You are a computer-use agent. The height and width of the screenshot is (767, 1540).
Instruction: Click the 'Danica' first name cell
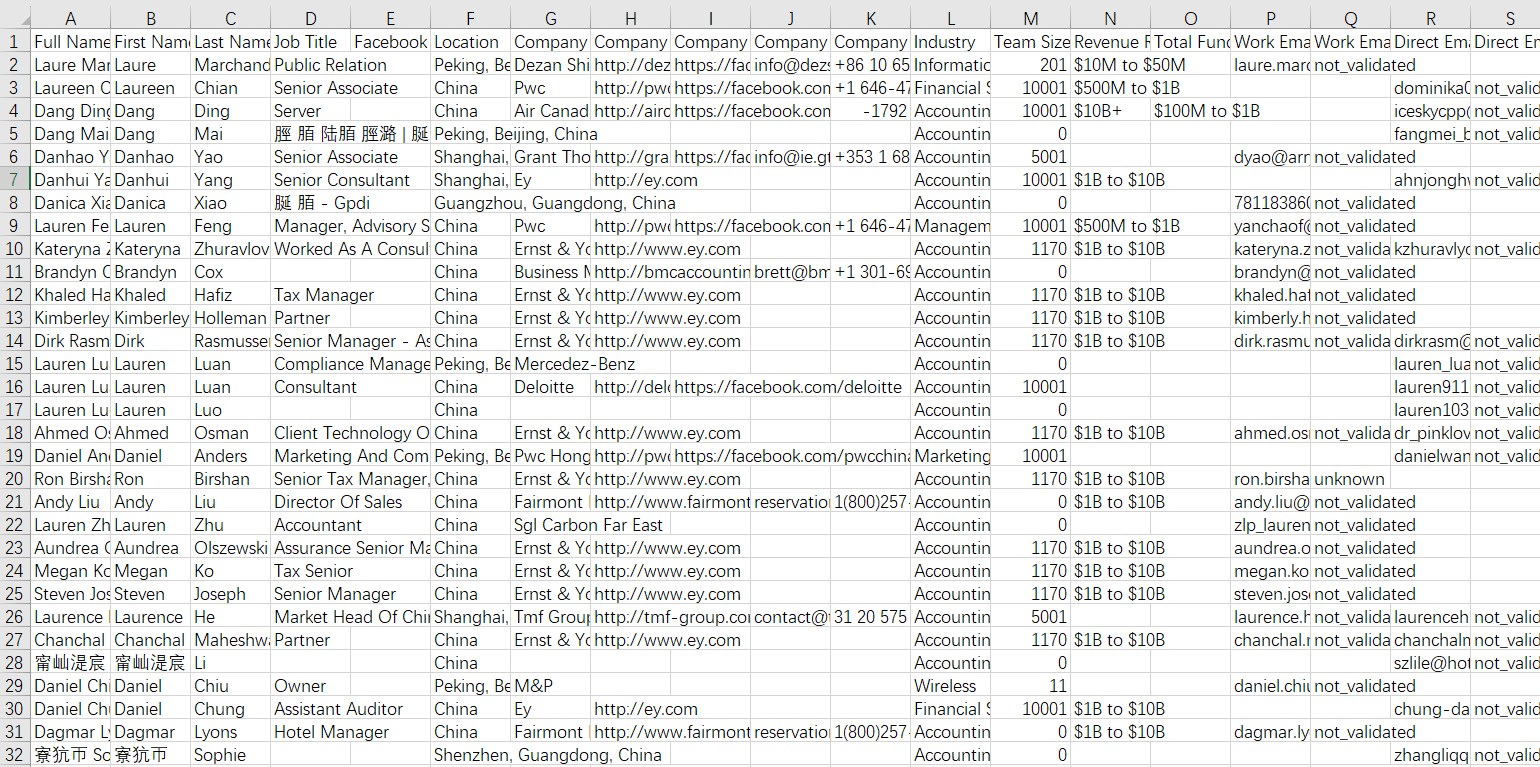(x=150, y=203)
